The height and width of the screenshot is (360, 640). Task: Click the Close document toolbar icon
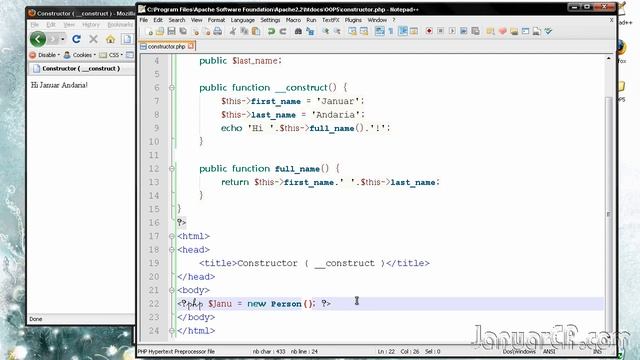(x=196, y=31)
